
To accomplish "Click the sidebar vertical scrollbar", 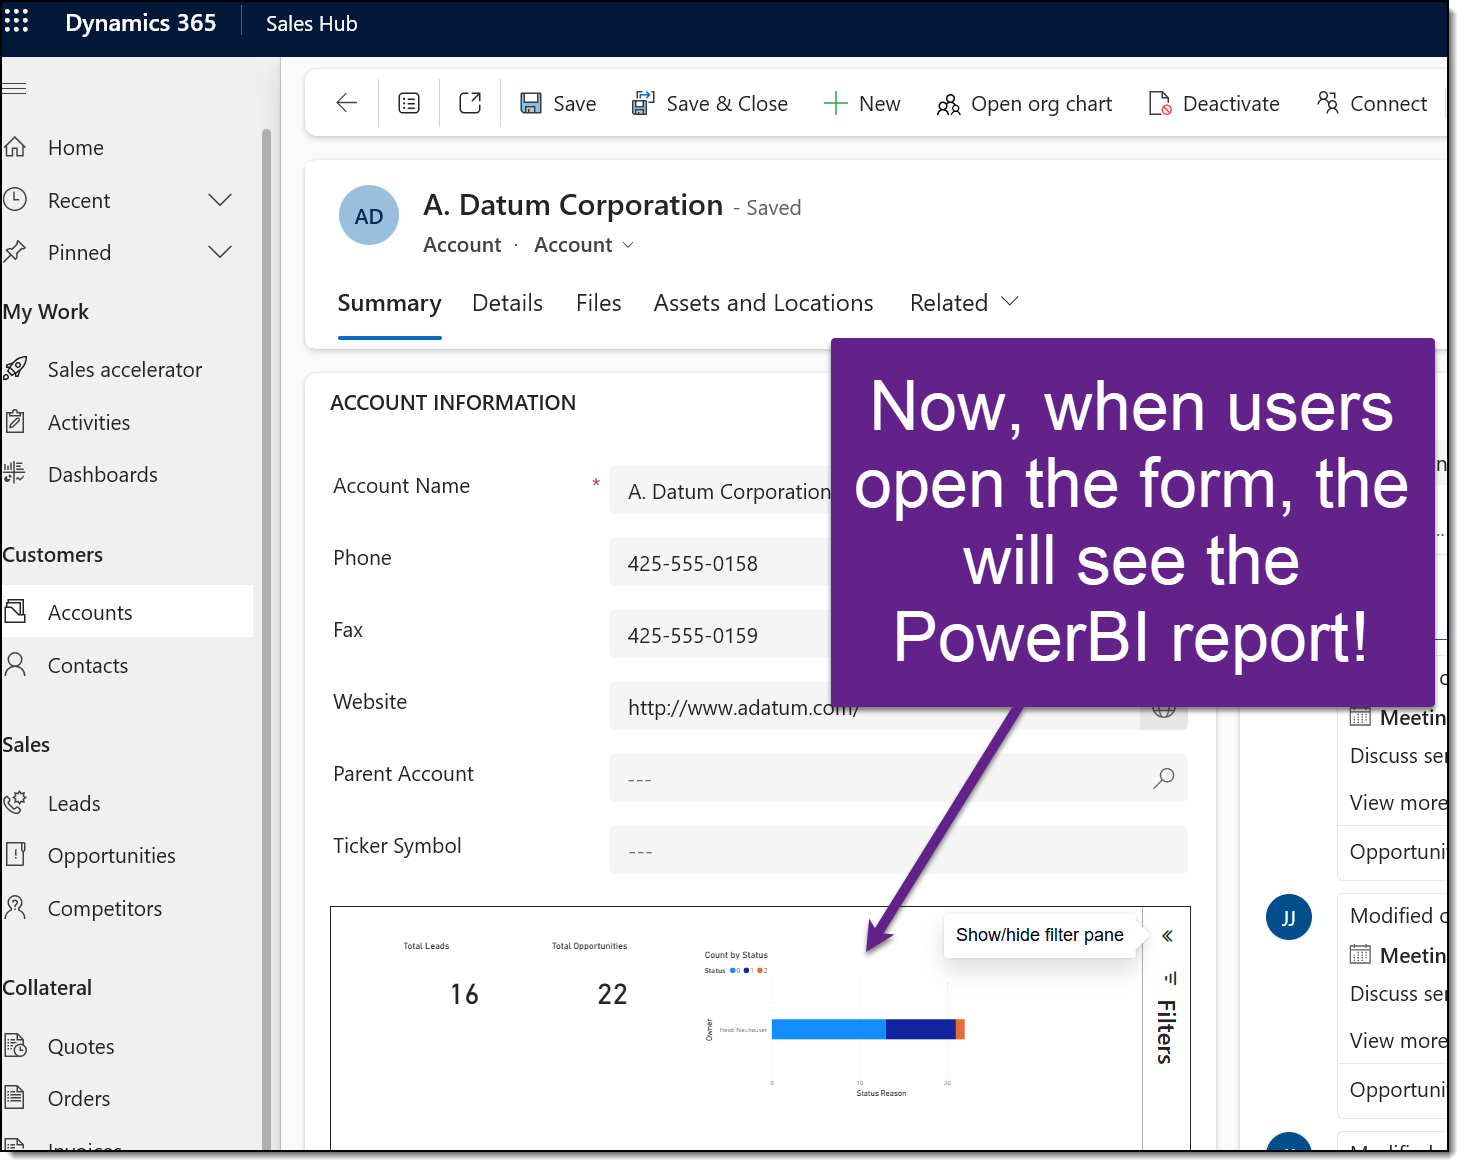I will tap(266, 640).
